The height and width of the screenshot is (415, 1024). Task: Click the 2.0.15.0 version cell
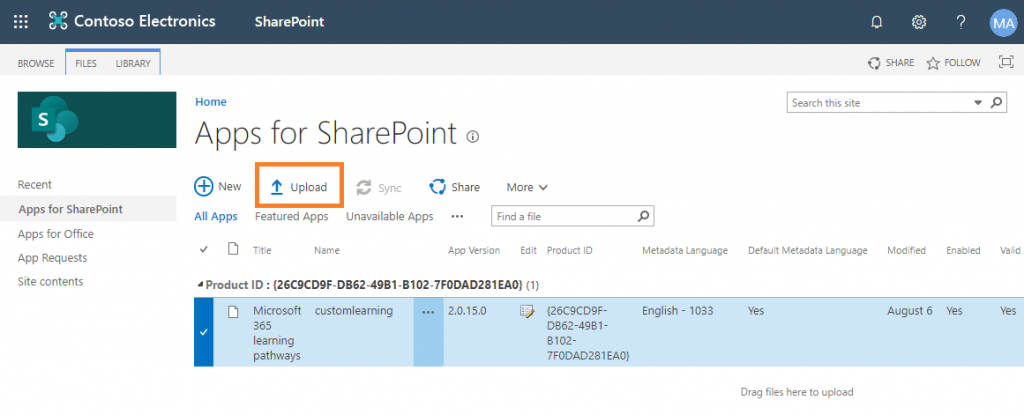click(467, 311)
